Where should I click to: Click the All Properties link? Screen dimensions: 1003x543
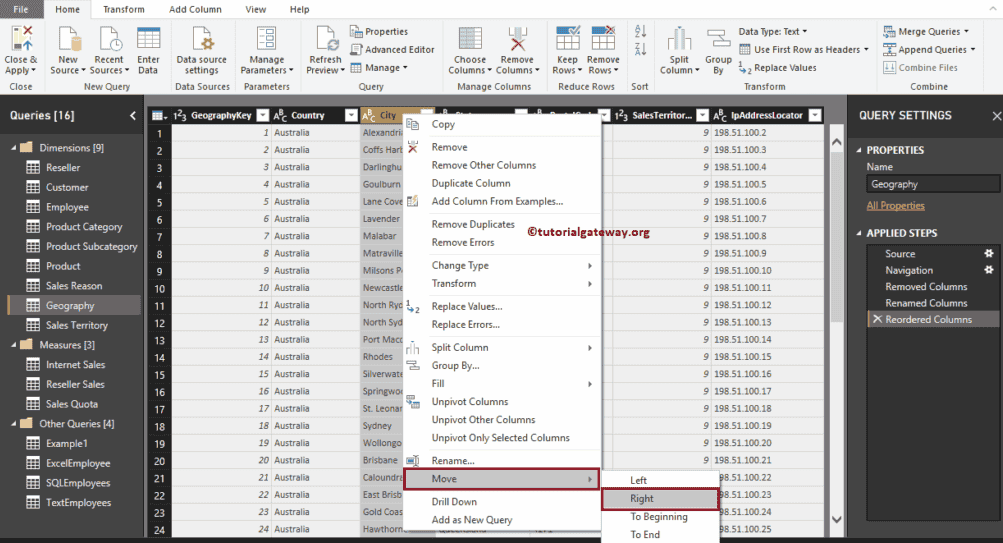pyautogui.click(x=895, y=205)
